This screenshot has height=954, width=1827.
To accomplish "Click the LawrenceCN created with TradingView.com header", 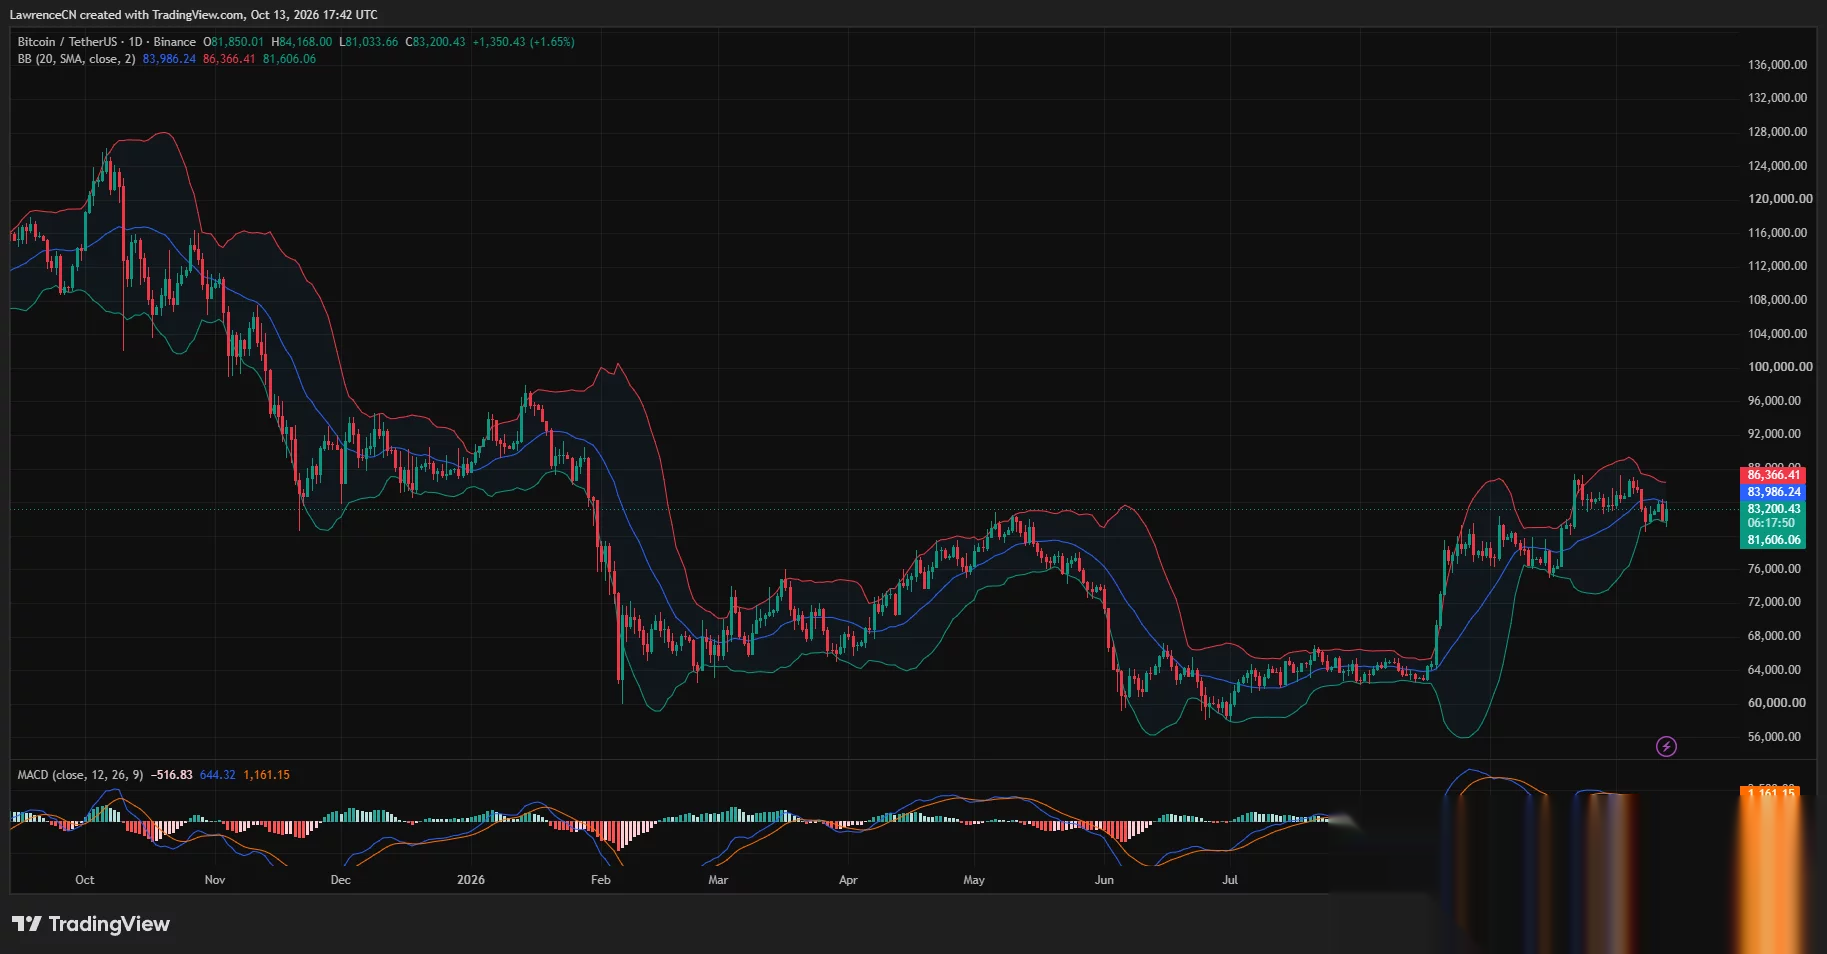I will [x=194, y=15].
